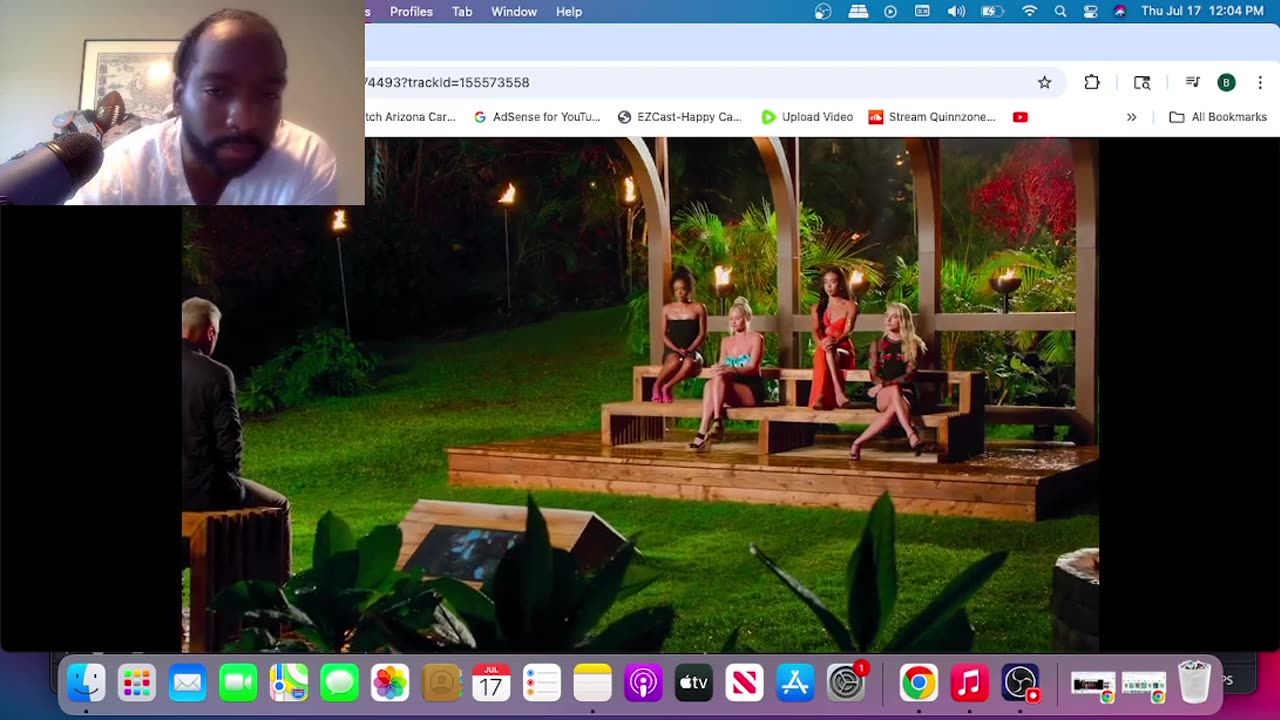The width and height of the screenshot is (1280, 720).
Task: Open Maps from the Dock
Action: (x=289, y=684)
